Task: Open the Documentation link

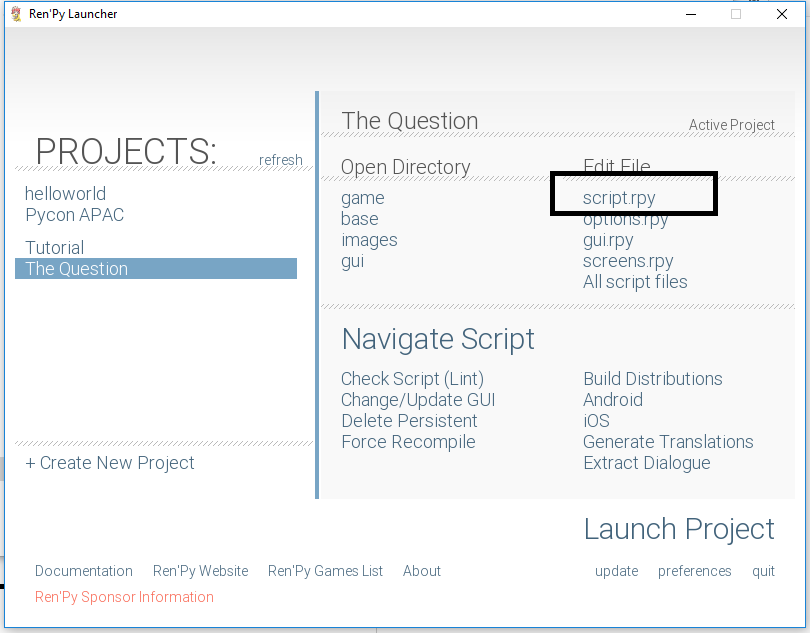Action: [84, 571]
